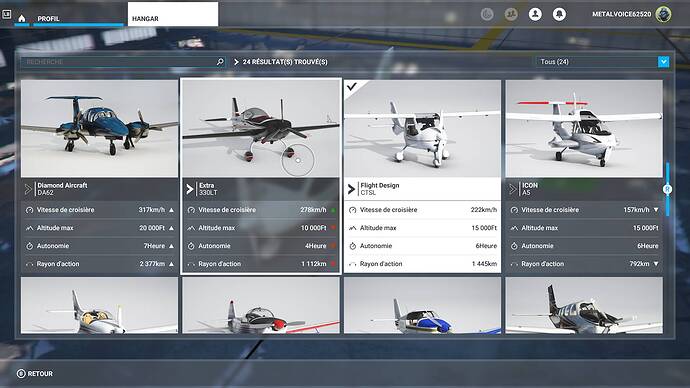This screenshot has width=690, height=388.
Task: Select blue-nosed plane thumbnail in second row
Action: 422,305
